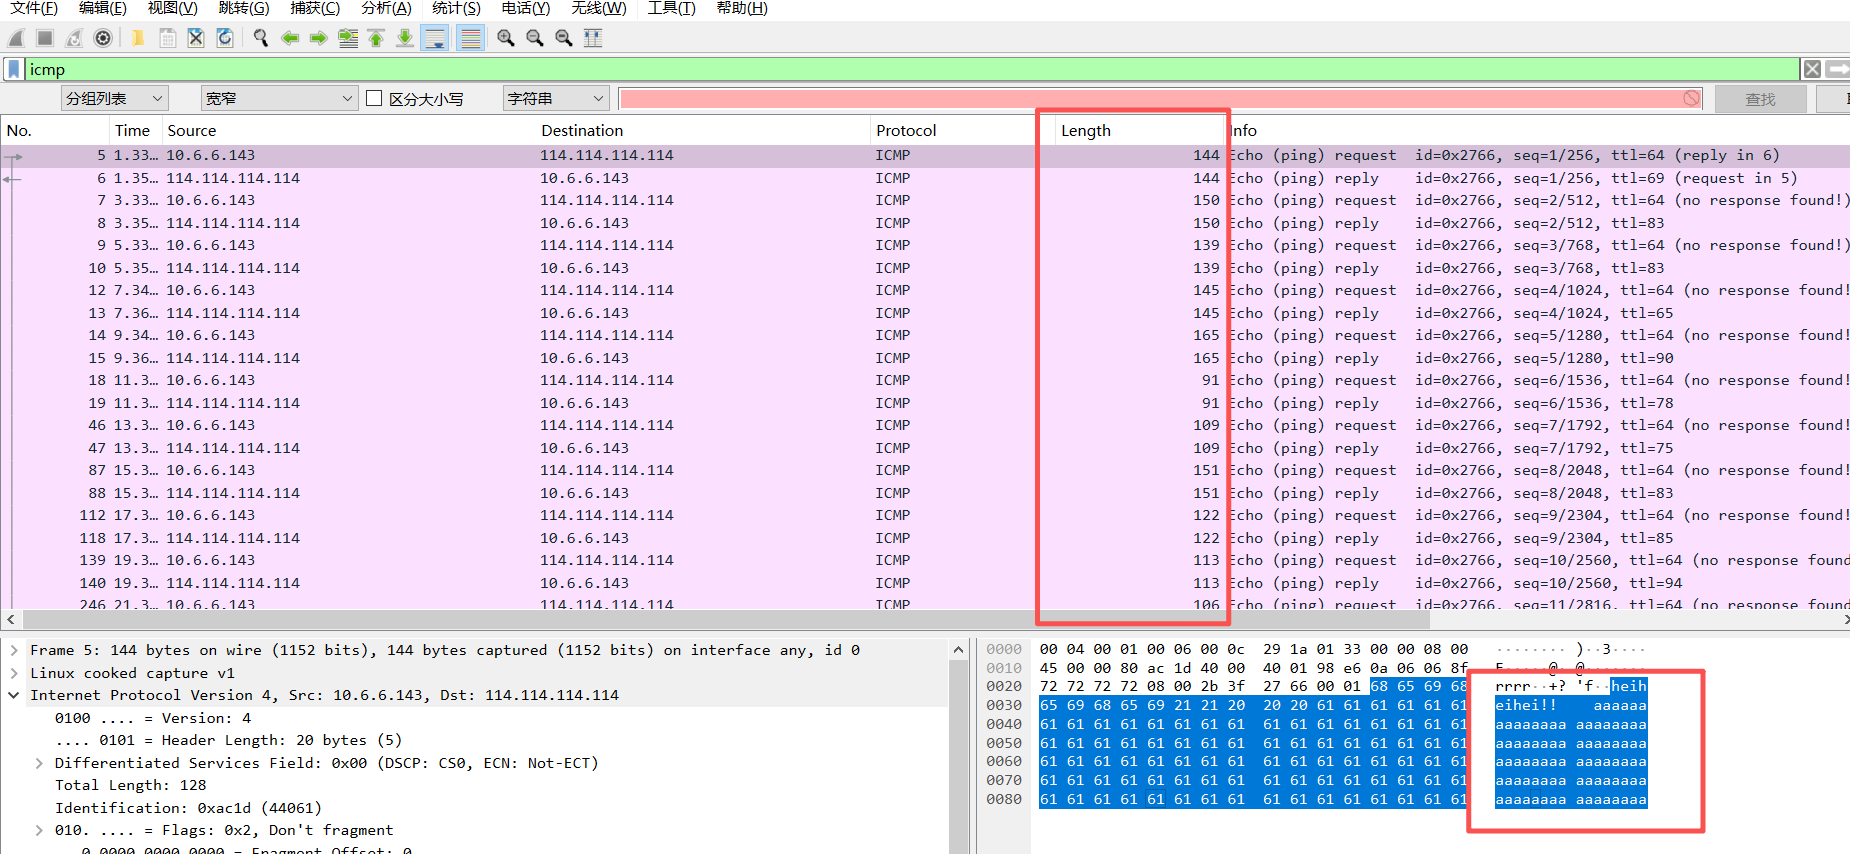
Task: Open the 字符串 search type dropdown
Action: [x=556, y=98]
